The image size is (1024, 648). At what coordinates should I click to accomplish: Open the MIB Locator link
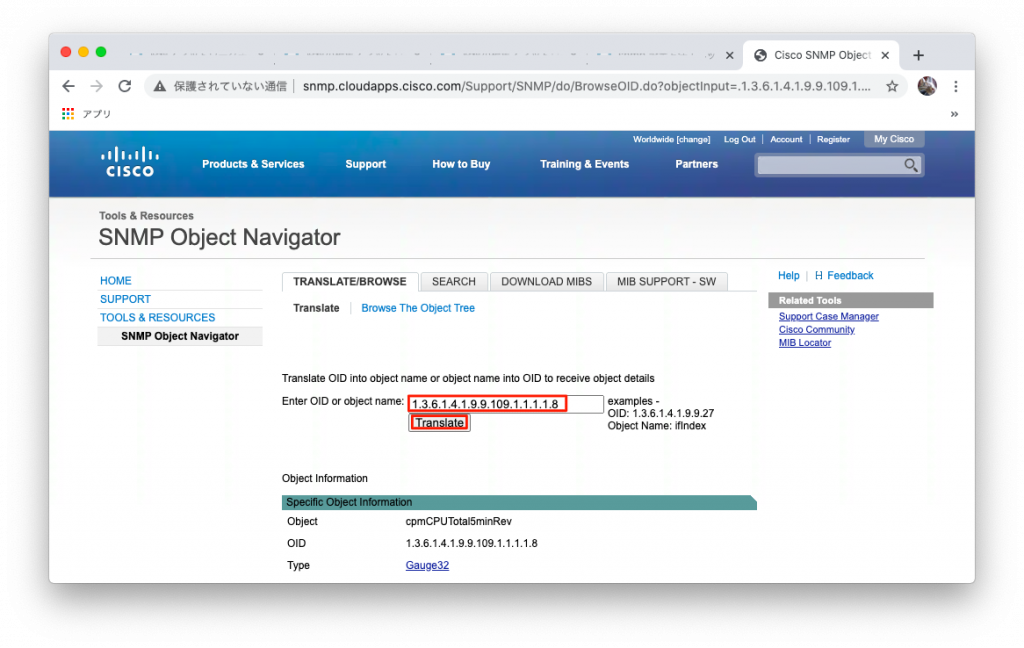[804, 342]
